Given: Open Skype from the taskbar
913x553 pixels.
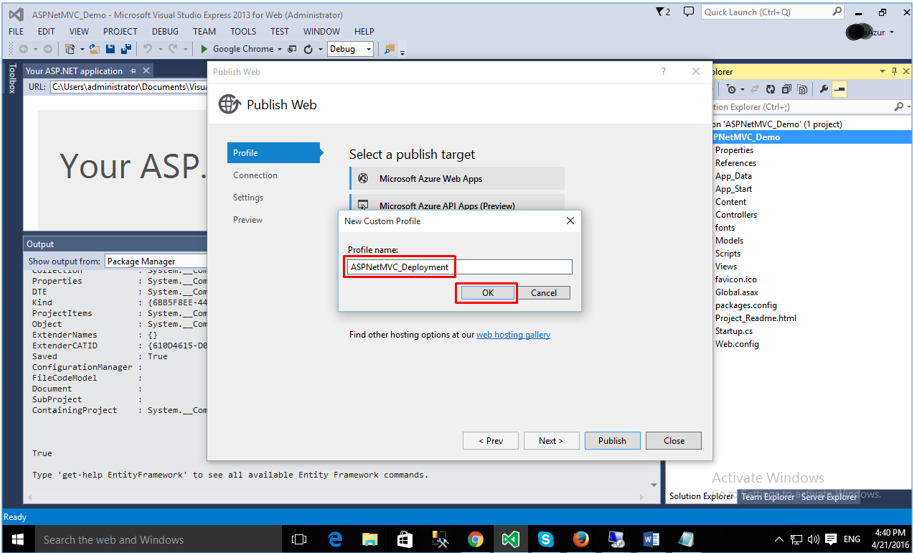Looking at the screenshot, I should 546,540.
